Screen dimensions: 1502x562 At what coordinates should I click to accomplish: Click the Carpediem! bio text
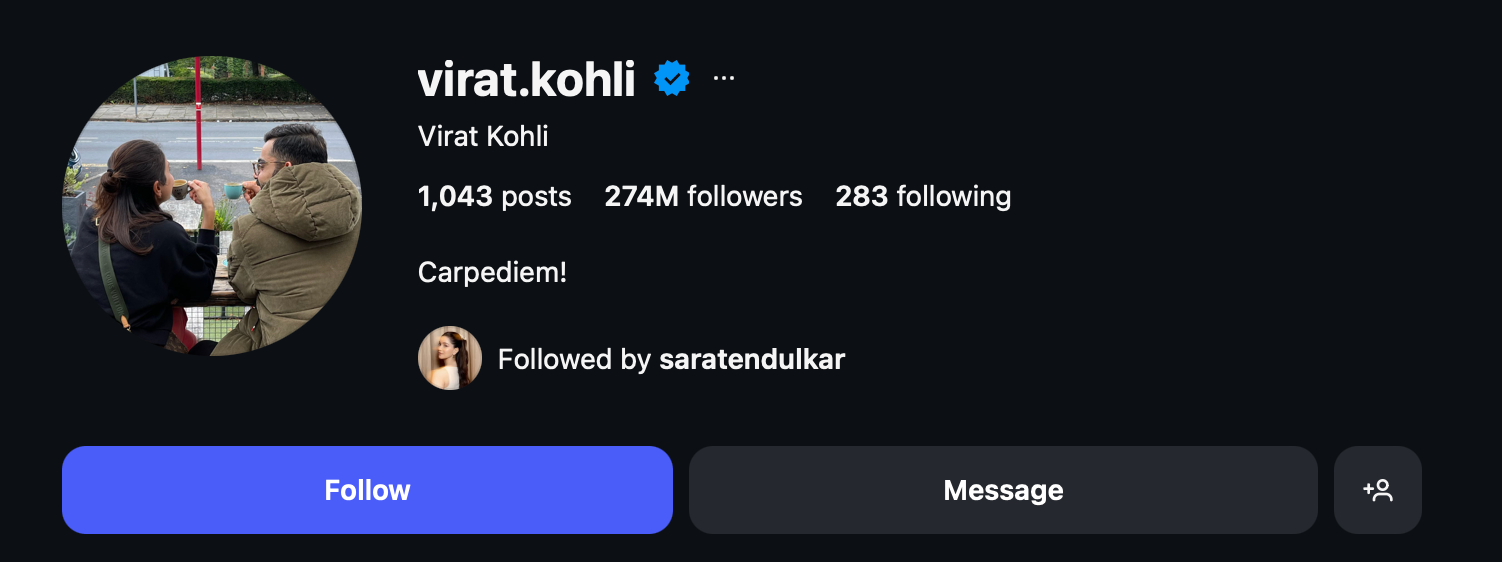tap(492, 272)
